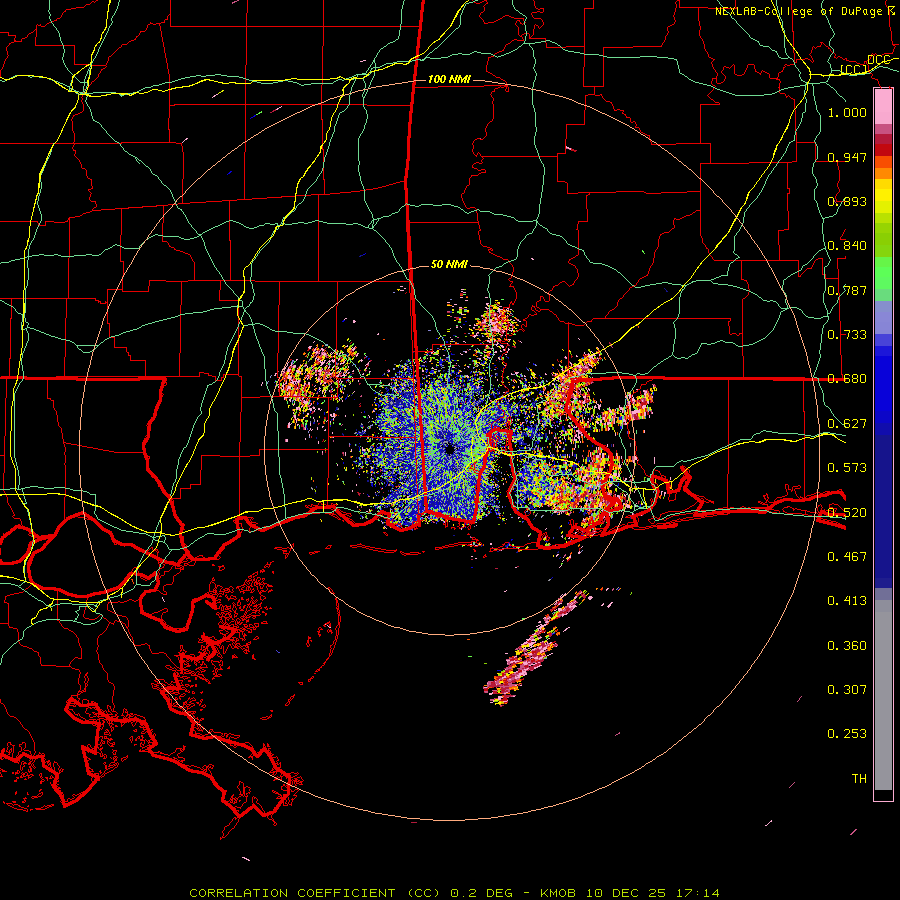The image size is (900, 900).
Task: Click the pink top segment of color scale
Action: point(883,106)
